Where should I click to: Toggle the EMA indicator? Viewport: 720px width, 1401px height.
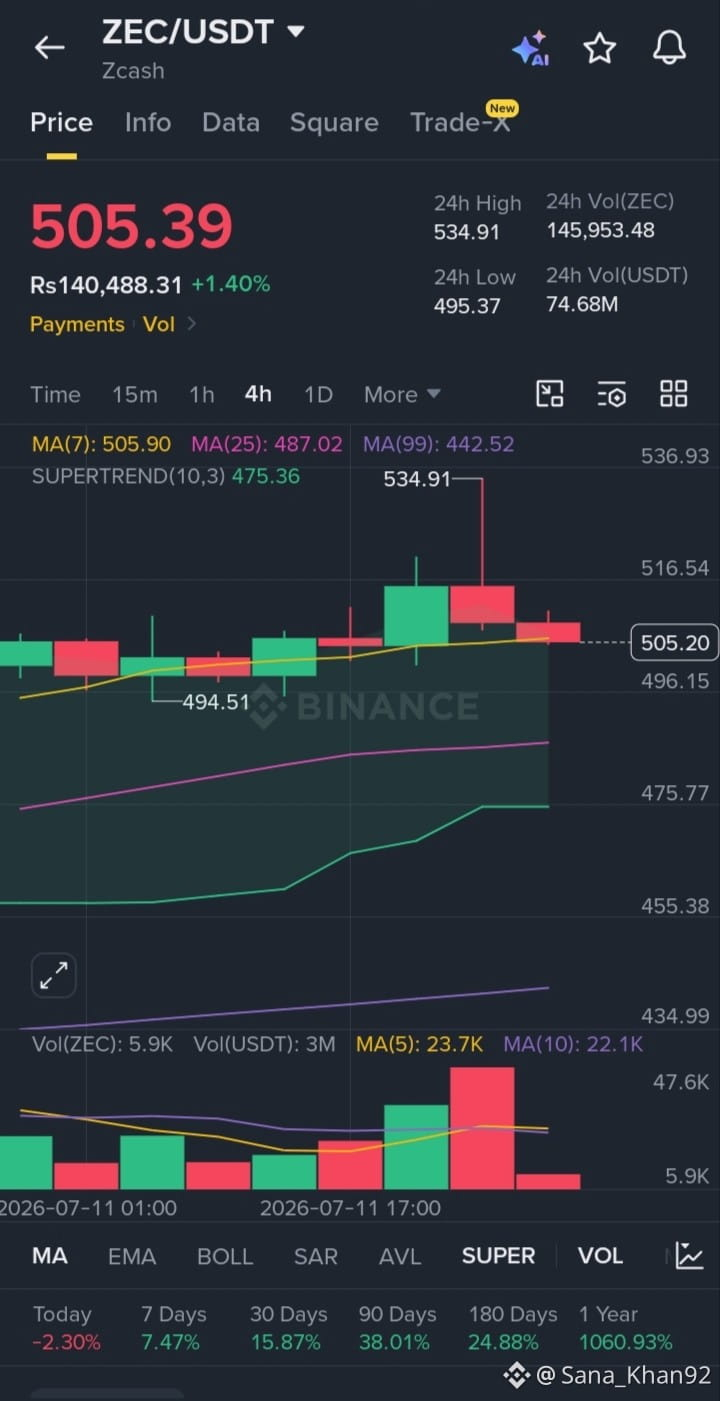[x=132, y=1256]
